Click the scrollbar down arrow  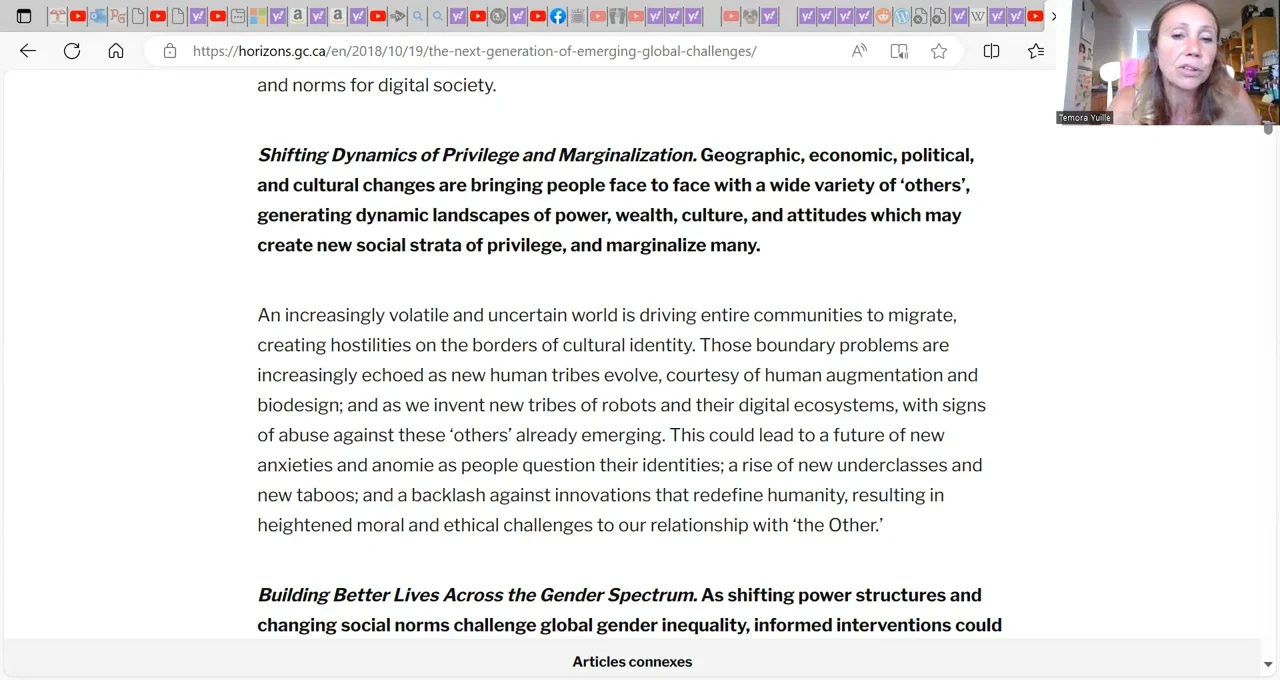coord(1268,664)
